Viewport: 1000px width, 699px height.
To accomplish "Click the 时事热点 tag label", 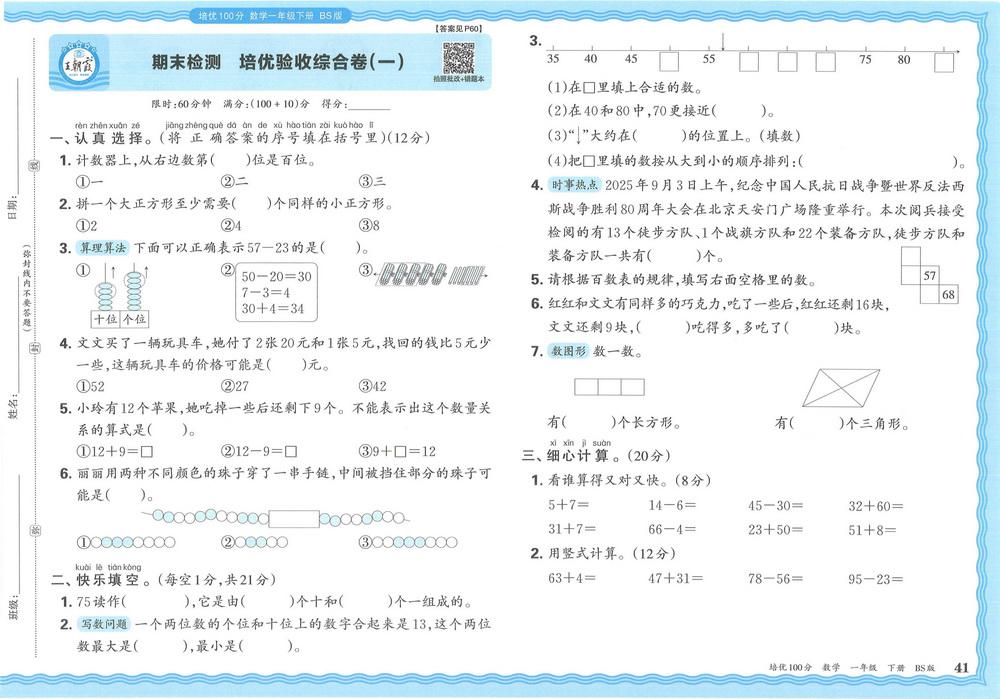I will pyautogui.click(x=575, y=185).
